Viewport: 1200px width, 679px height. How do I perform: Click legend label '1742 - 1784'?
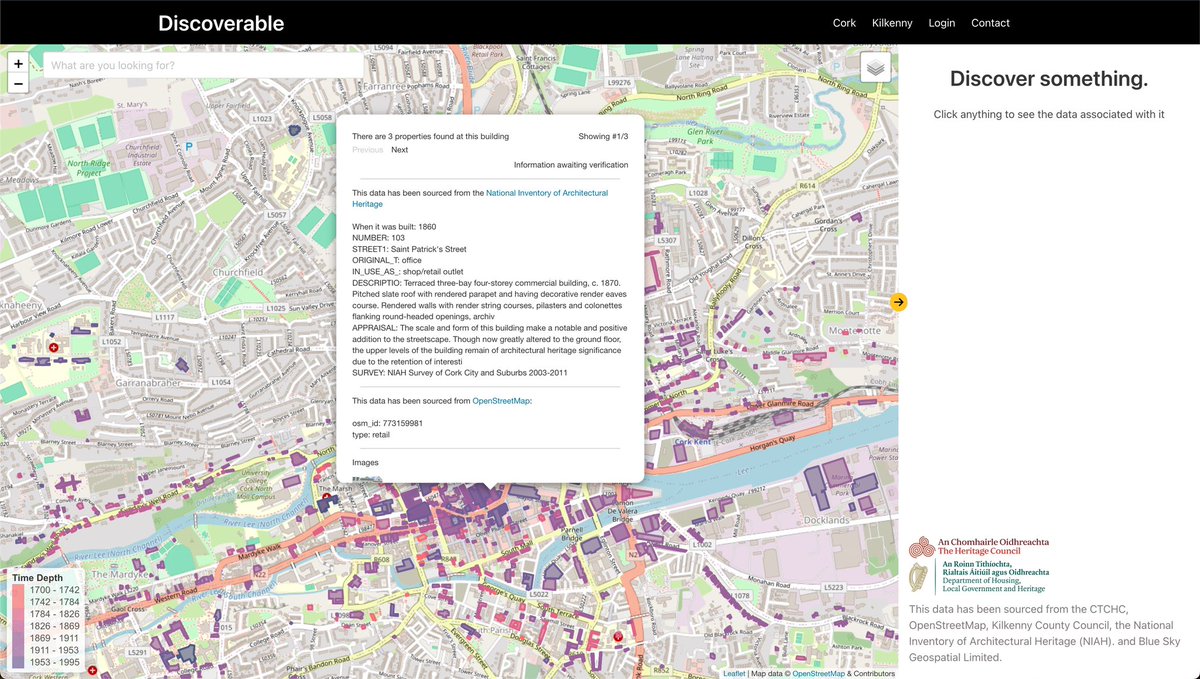(53, 602)
